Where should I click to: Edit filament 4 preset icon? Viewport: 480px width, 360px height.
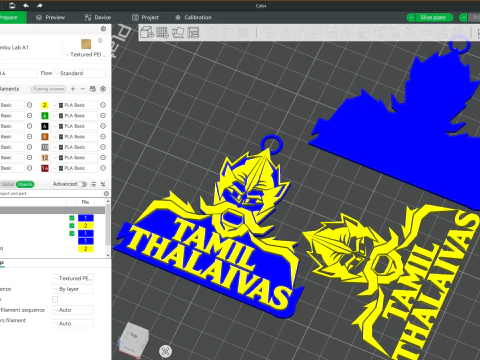pyautogui.click(x=103, y=116)
